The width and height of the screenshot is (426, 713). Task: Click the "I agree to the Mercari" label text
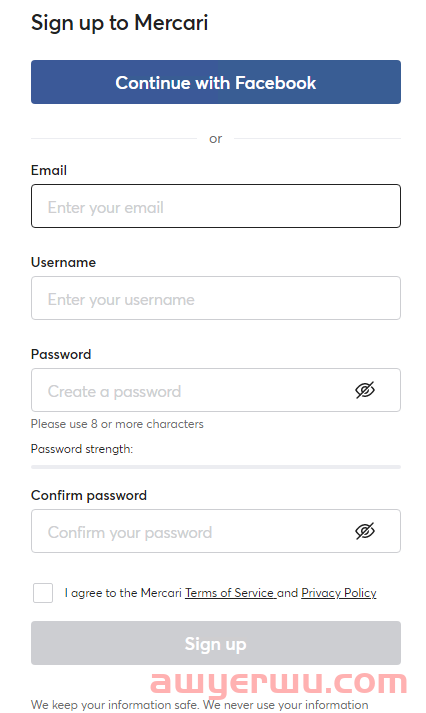point(123,593)
